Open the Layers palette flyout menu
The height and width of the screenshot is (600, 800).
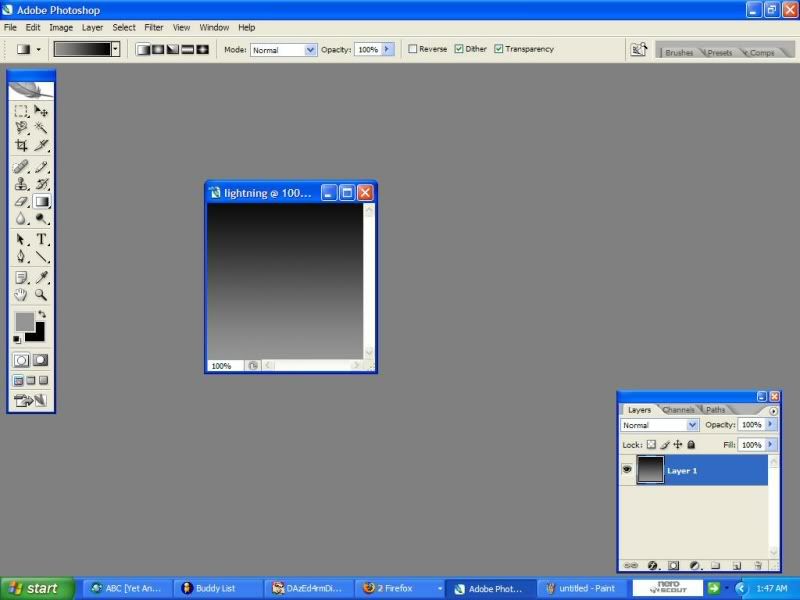point(773,411)
